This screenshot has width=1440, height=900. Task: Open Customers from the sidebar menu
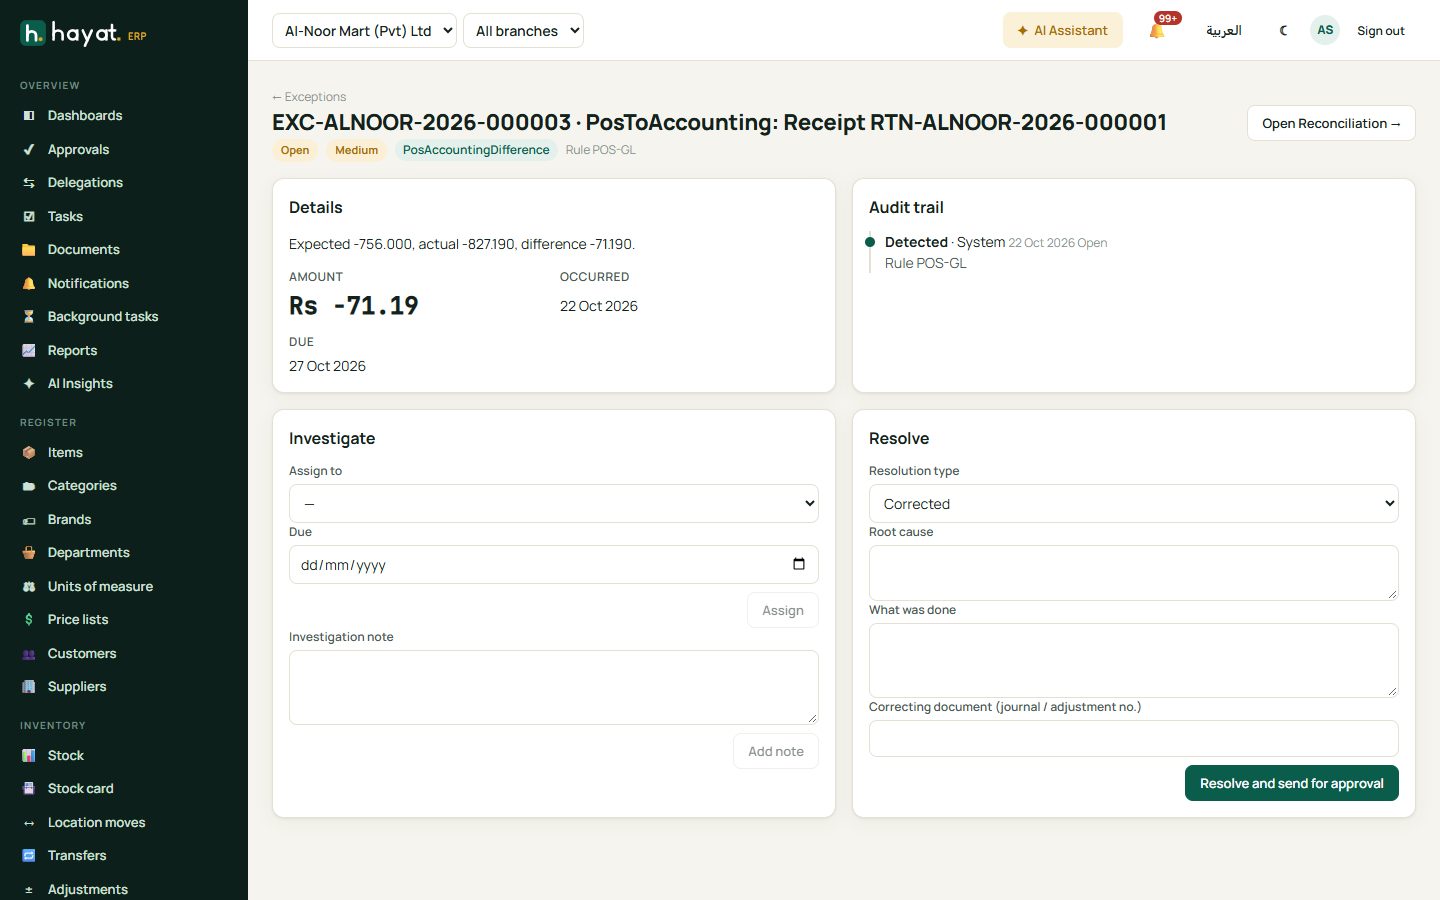82,654
